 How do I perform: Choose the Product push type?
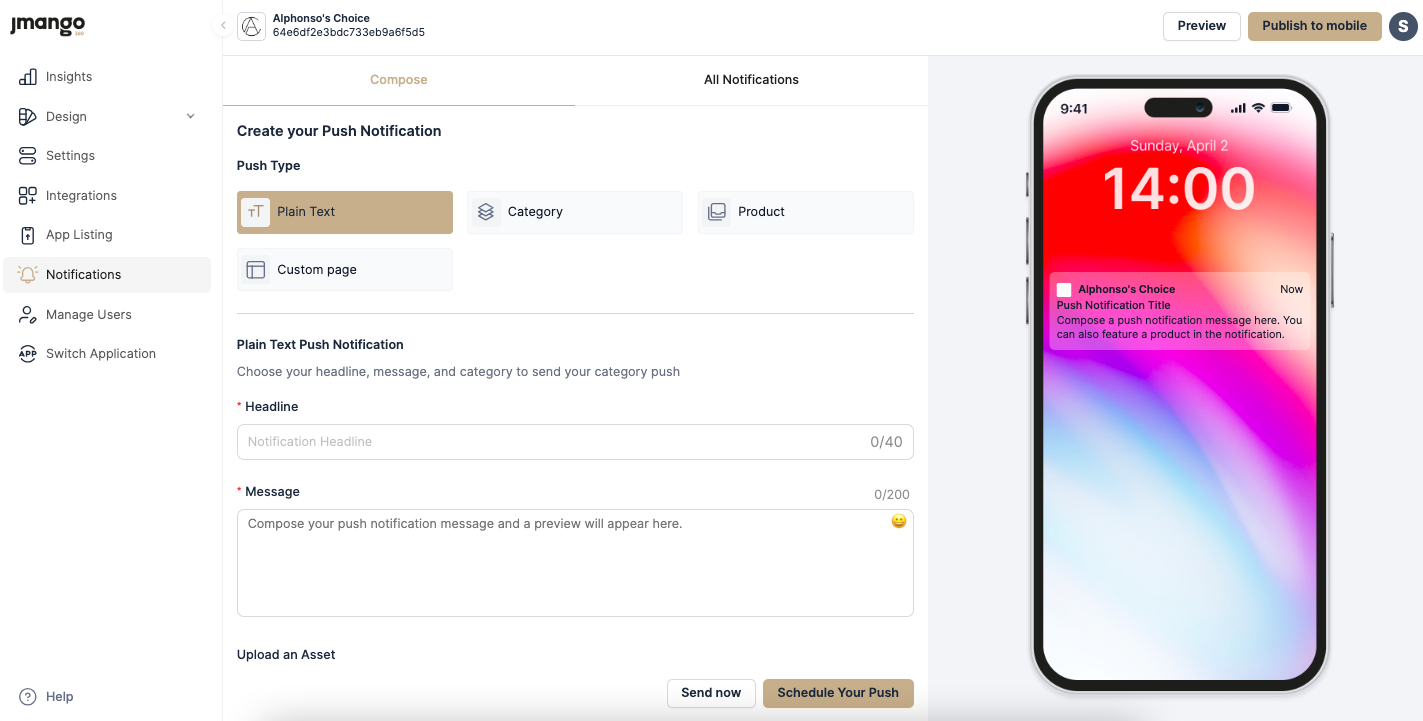(806, 212)
